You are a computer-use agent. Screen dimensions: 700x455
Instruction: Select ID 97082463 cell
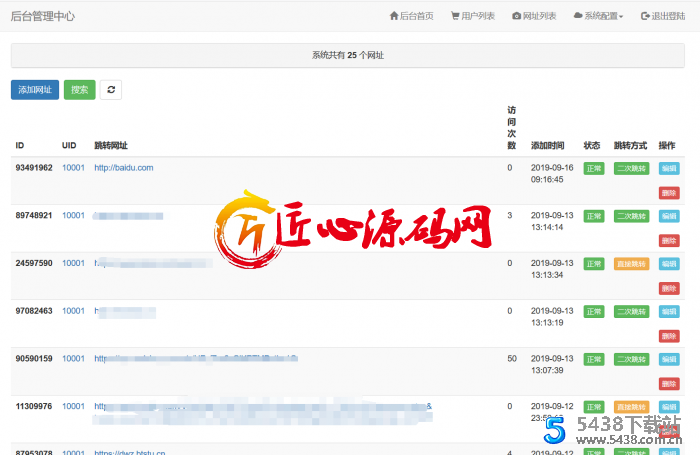click(34, 311)
